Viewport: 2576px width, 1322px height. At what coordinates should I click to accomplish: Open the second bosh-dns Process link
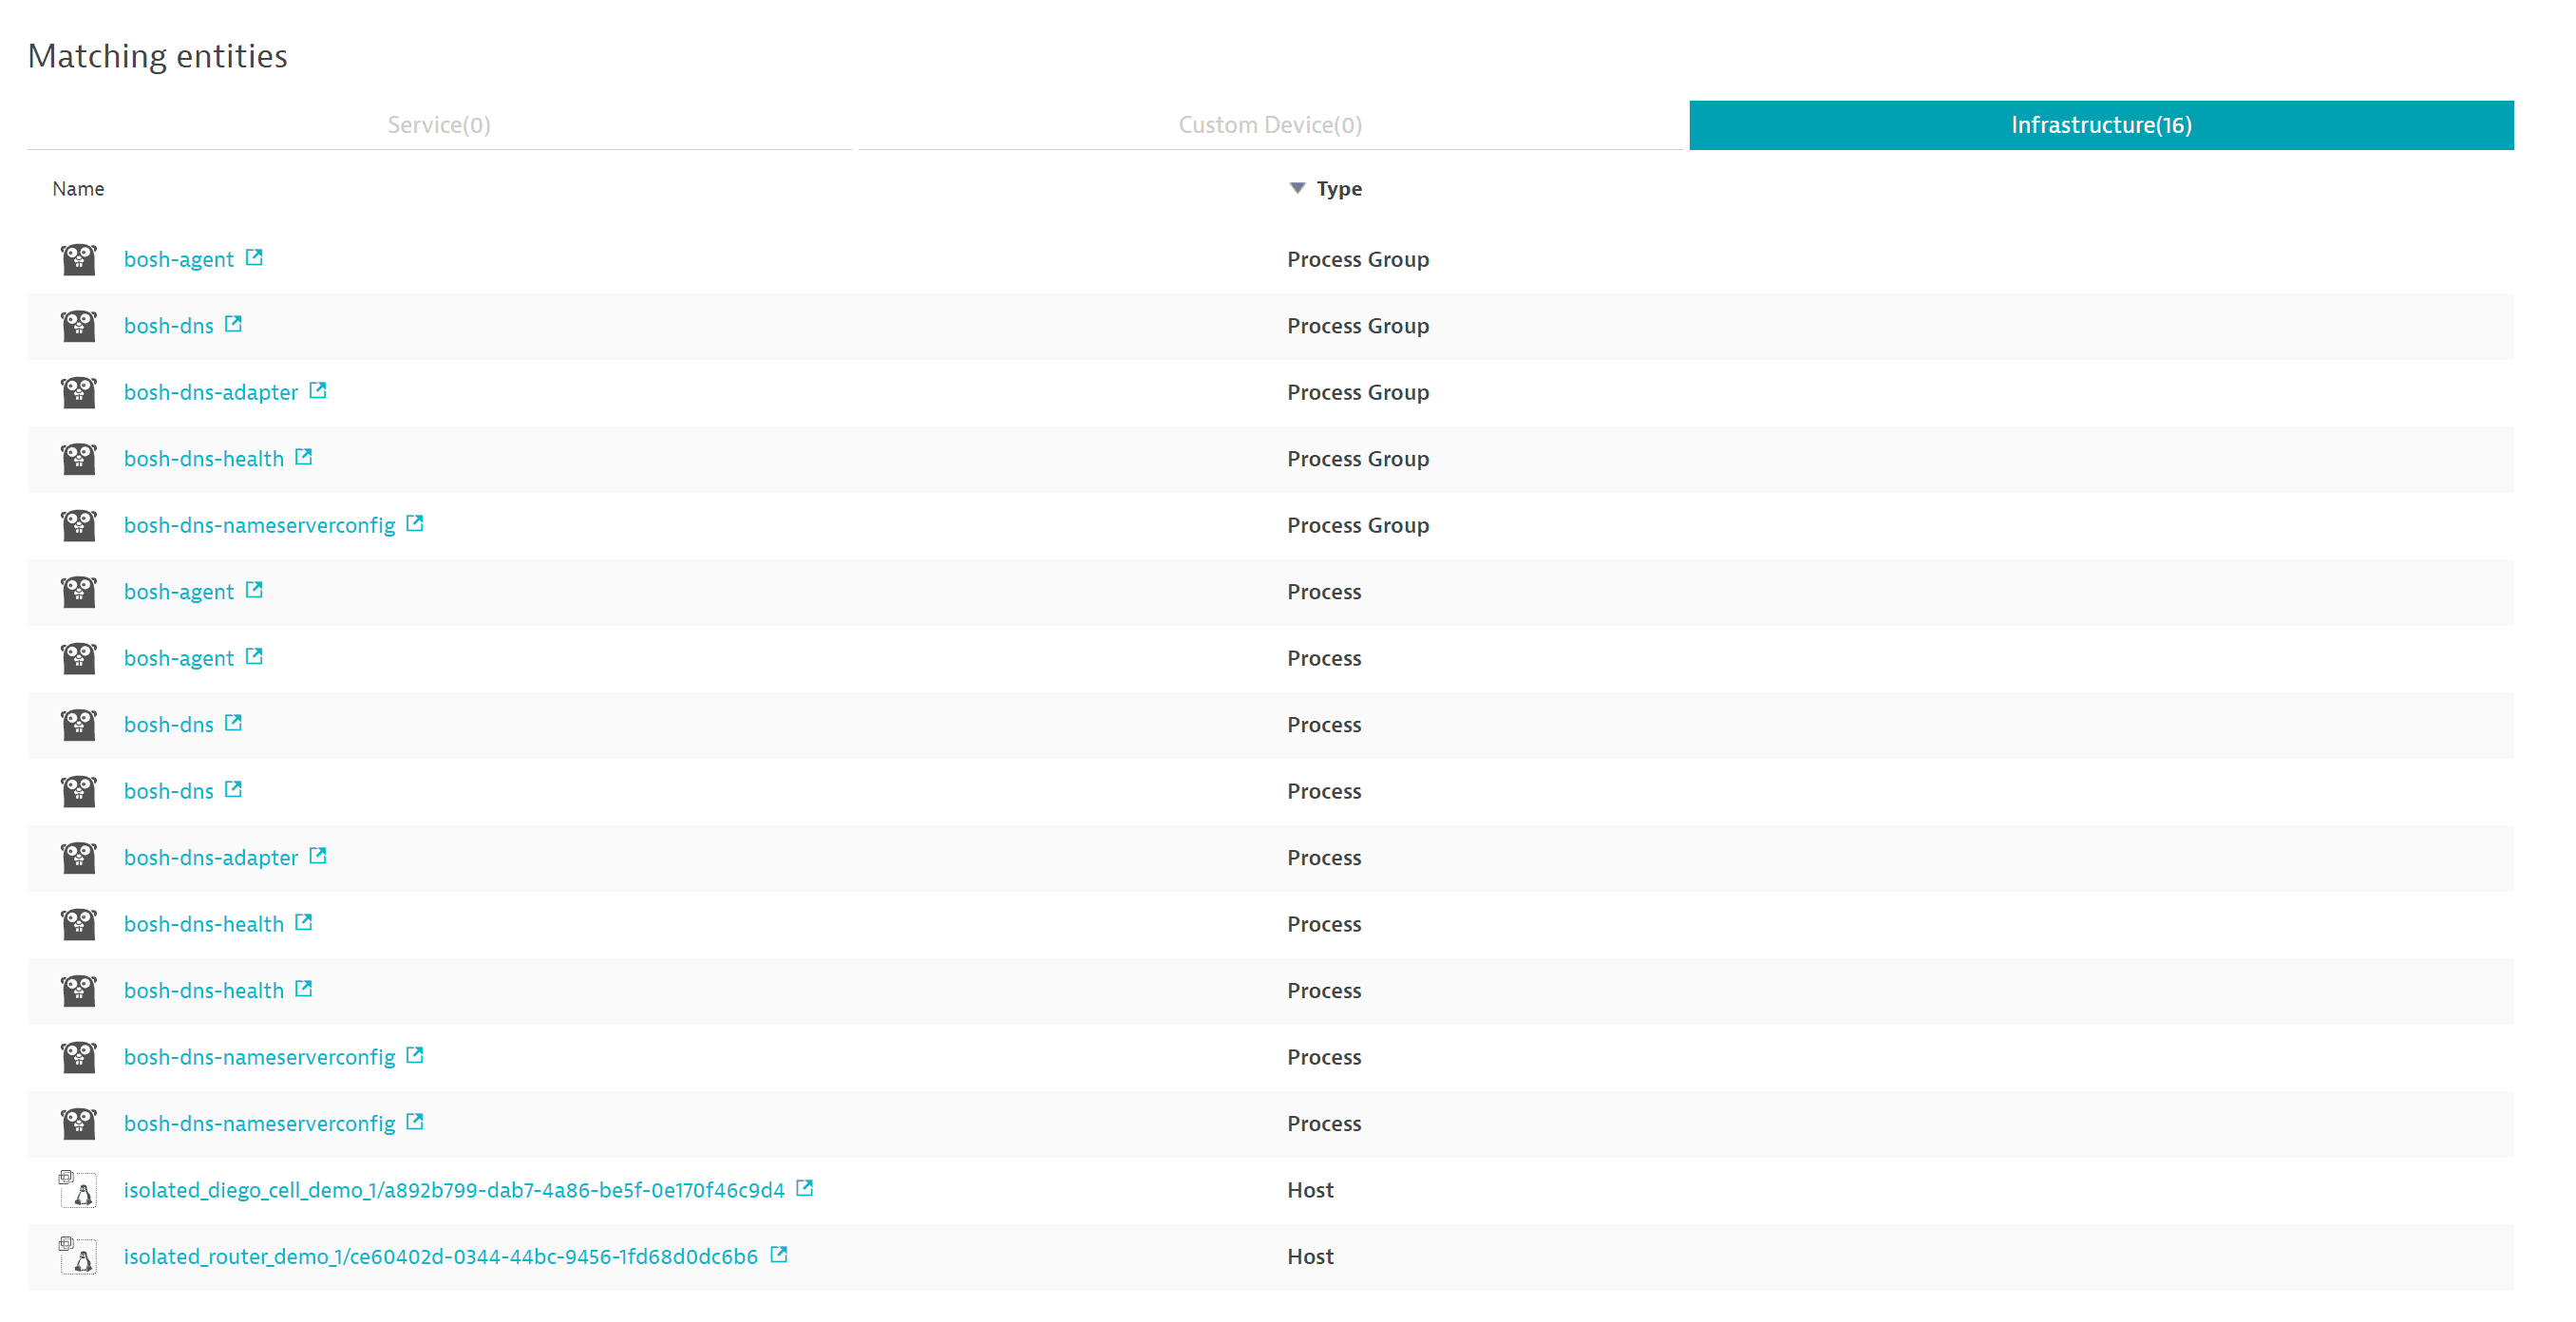click(169, 792)
